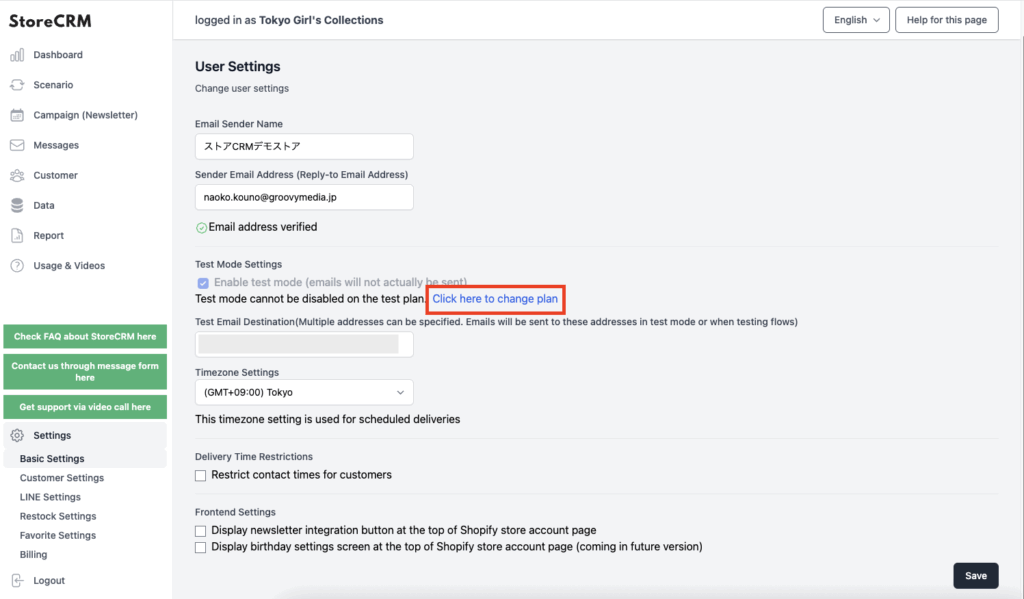Open the Tokyo timezone dropdown

click(x=304, y=393)
